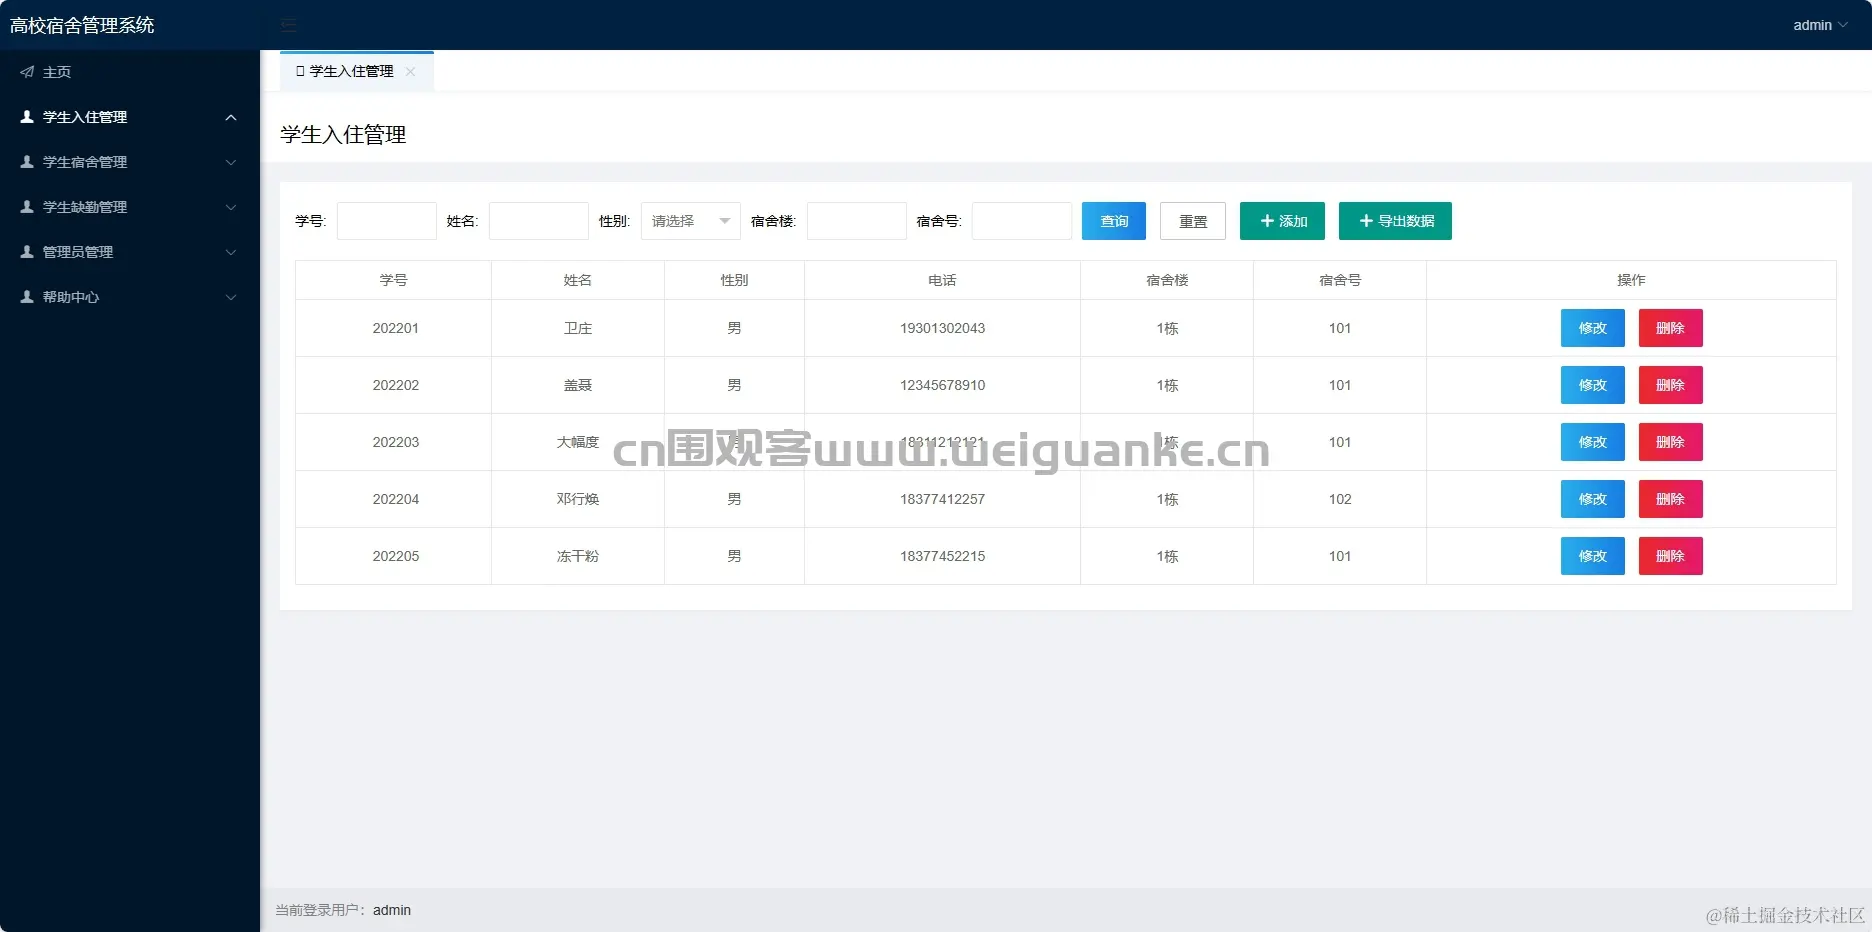
Task: Click 修改 for student 202202
Action: click(1593, 385)
